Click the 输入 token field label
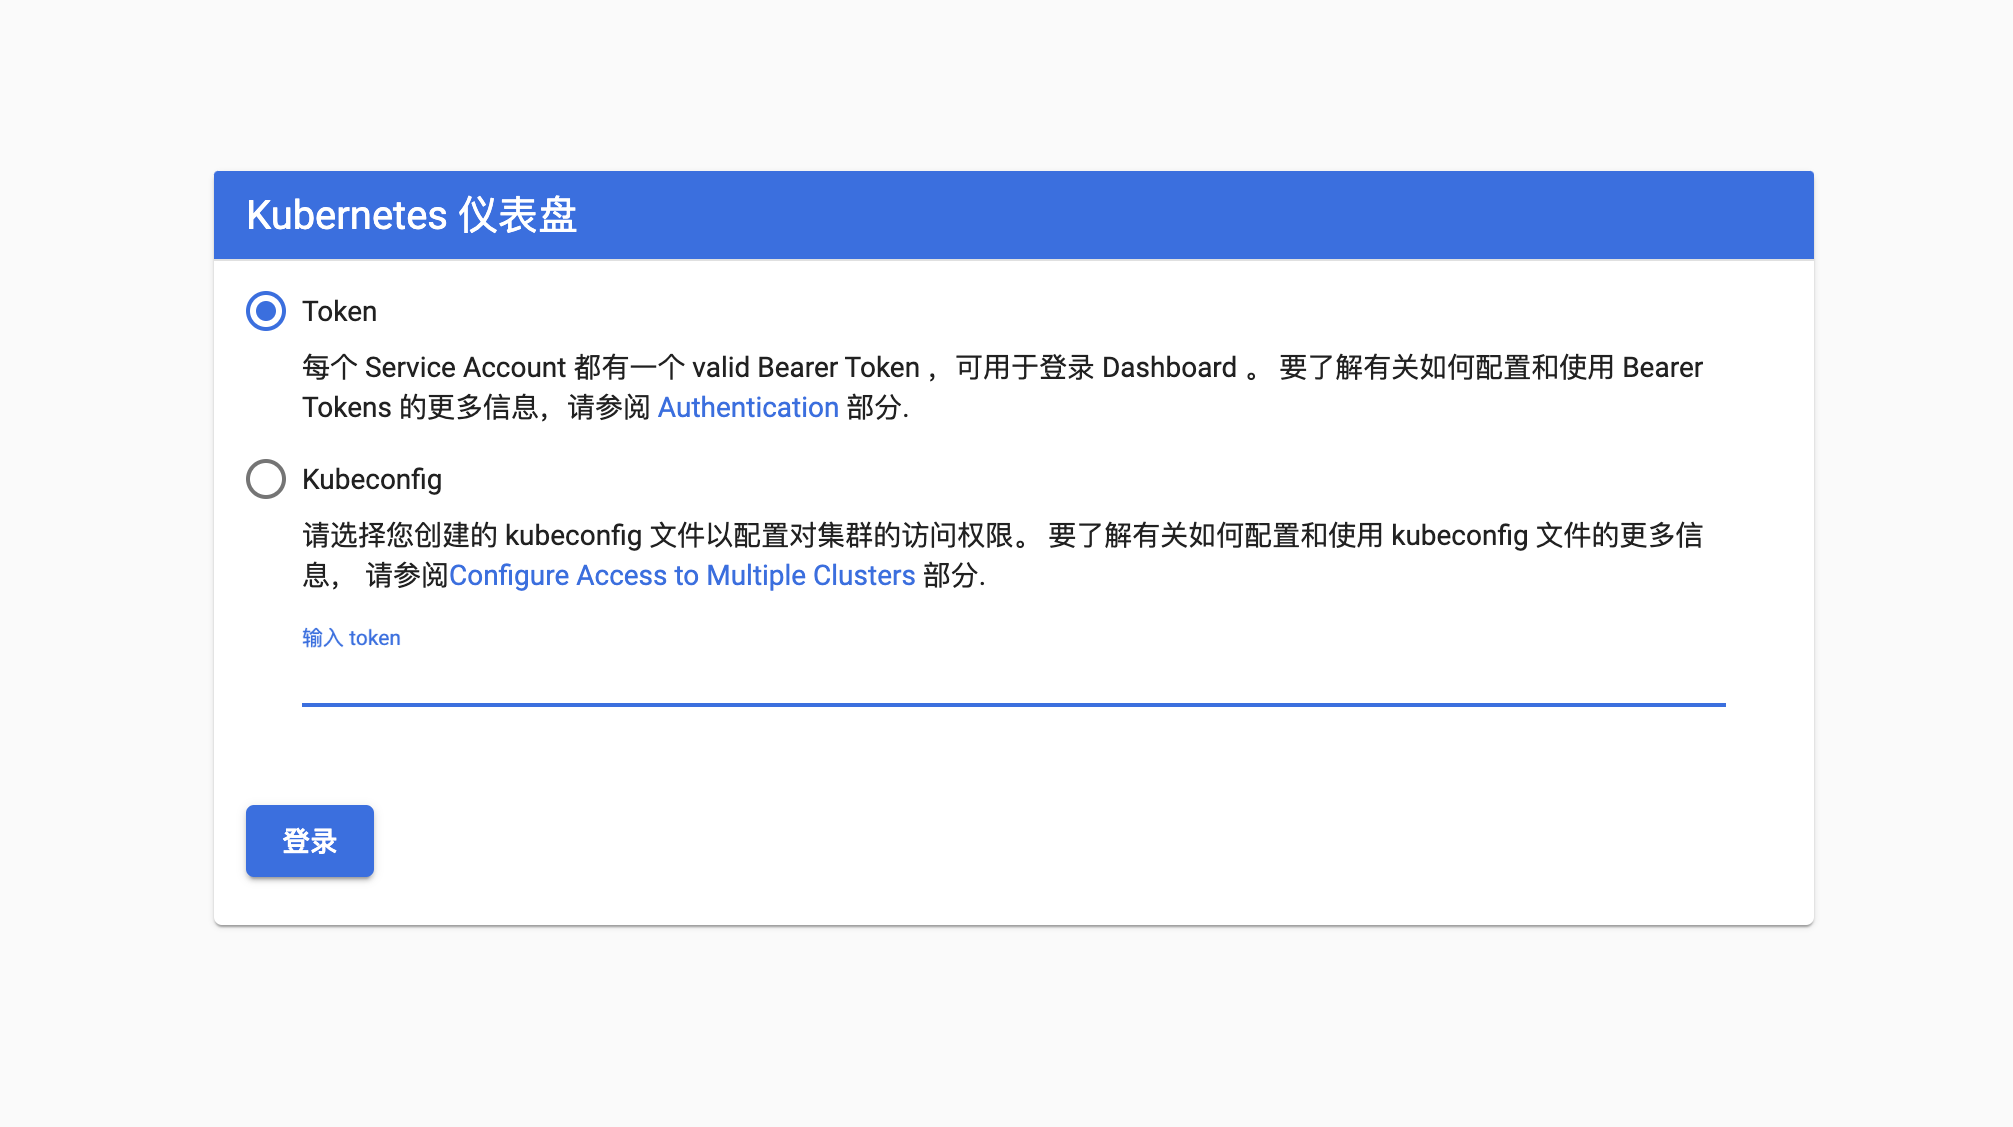The image size is (2013, 1127). point(351,638)
